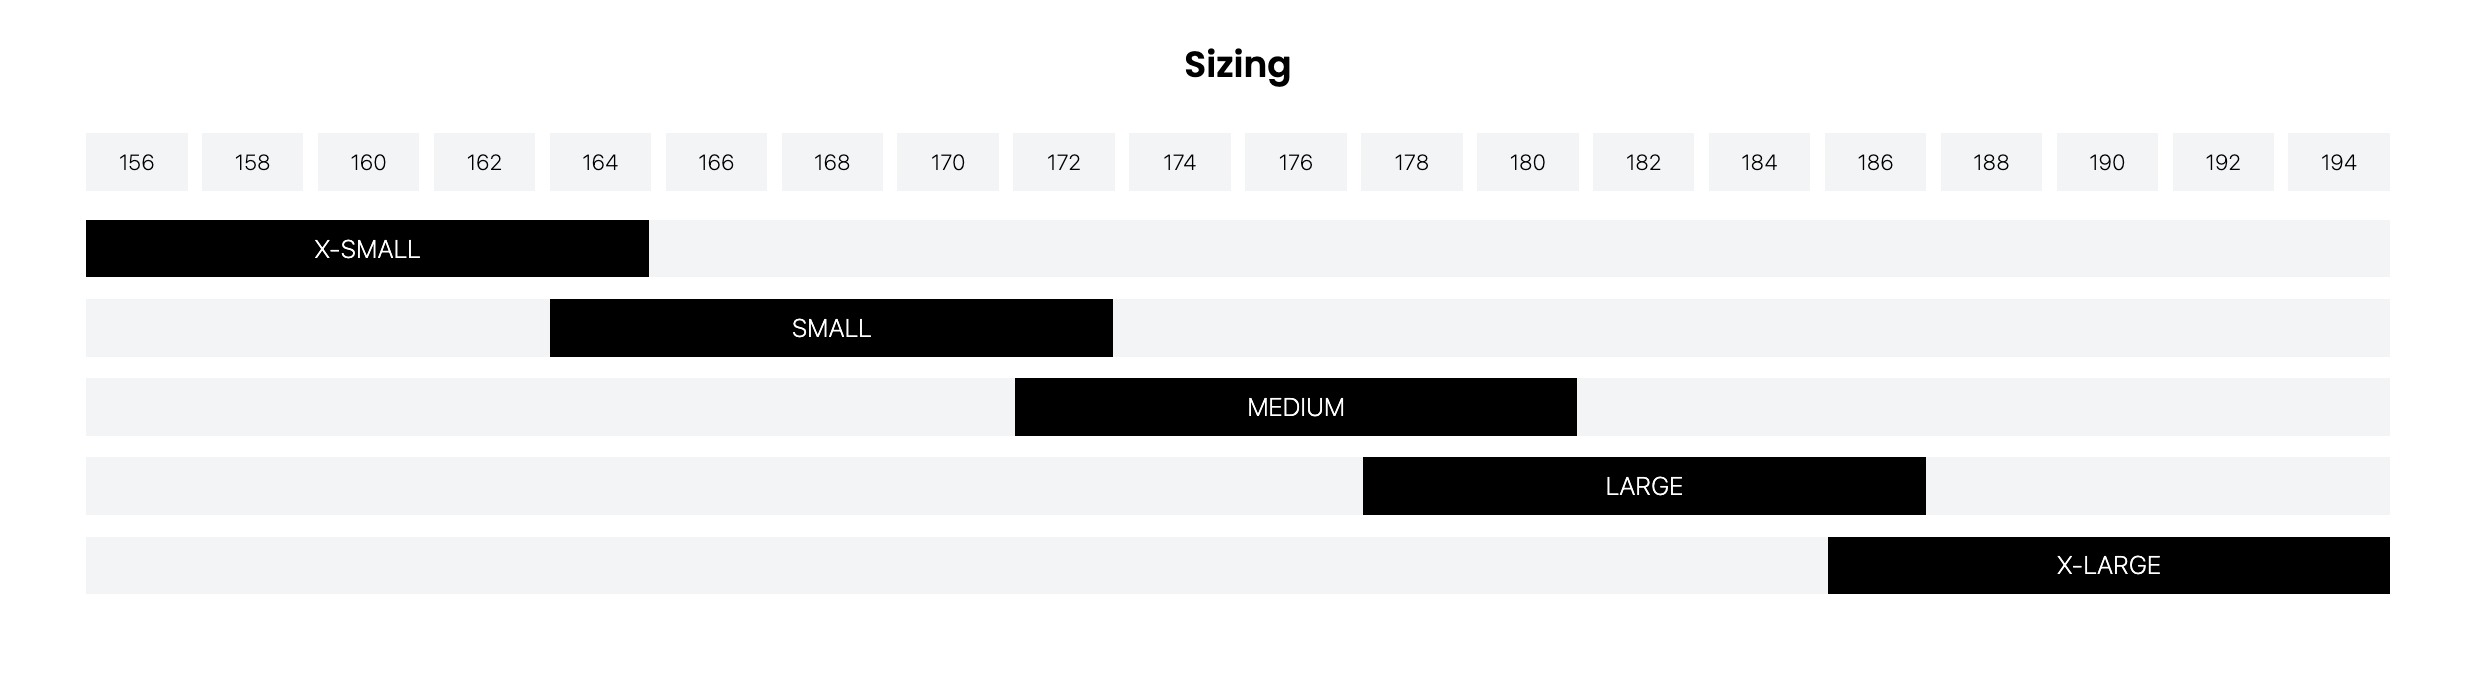Choose height 188 in the row
Image resolution: width=2474 pixels, height=674 pixels.
[x=1990, y=162]
